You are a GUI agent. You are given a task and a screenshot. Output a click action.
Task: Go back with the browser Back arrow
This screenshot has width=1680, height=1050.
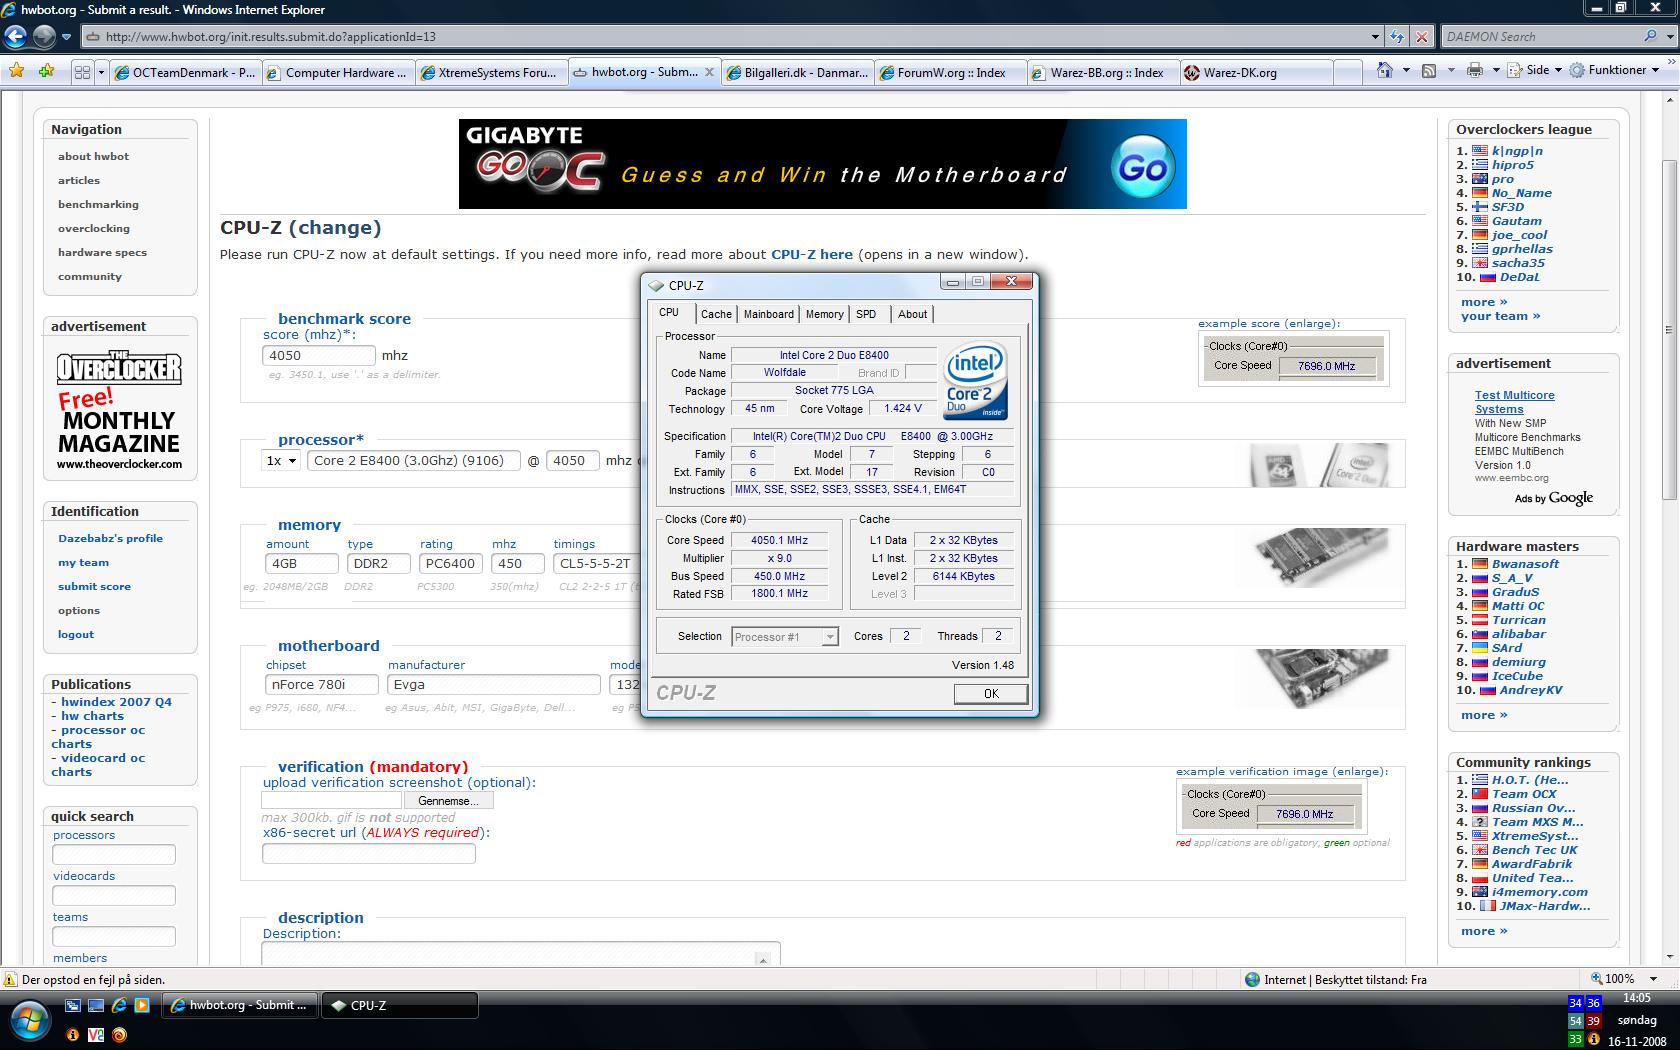pyautogui.click(x=15, y=37)
